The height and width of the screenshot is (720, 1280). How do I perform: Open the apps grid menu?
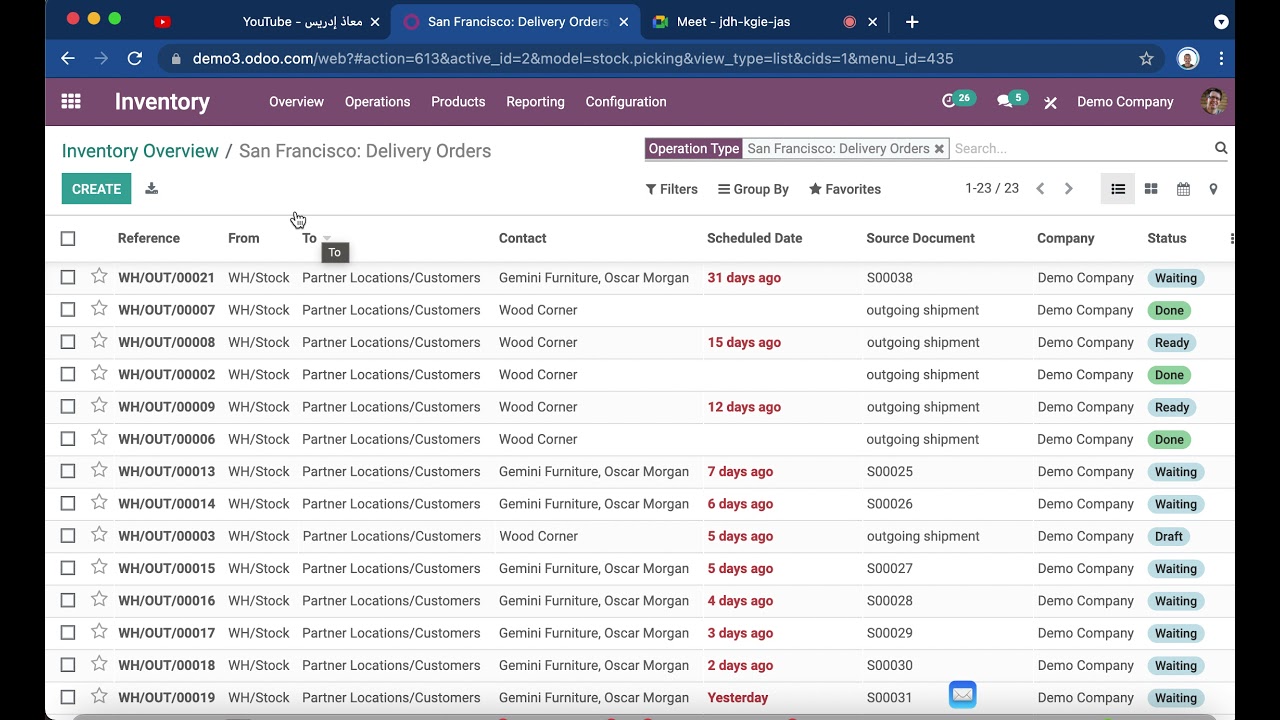(x=71, y=101)
